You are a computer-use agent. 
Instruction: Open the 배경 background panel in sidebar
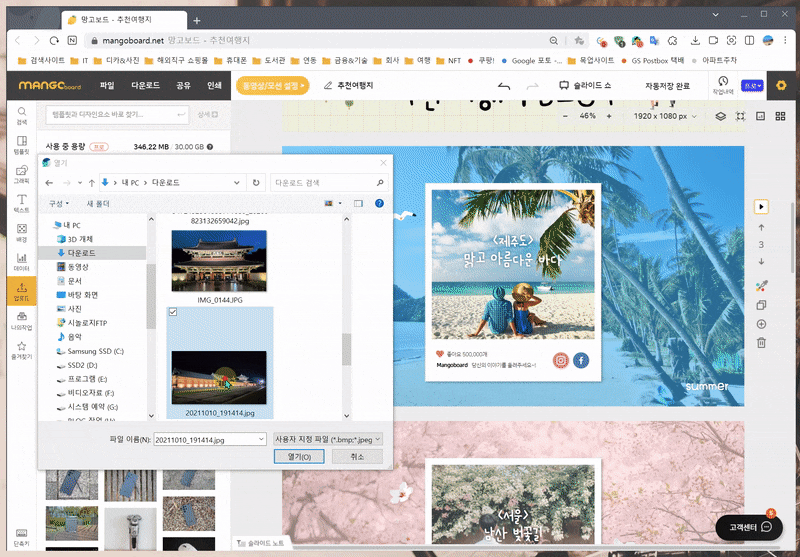point(21,233)
